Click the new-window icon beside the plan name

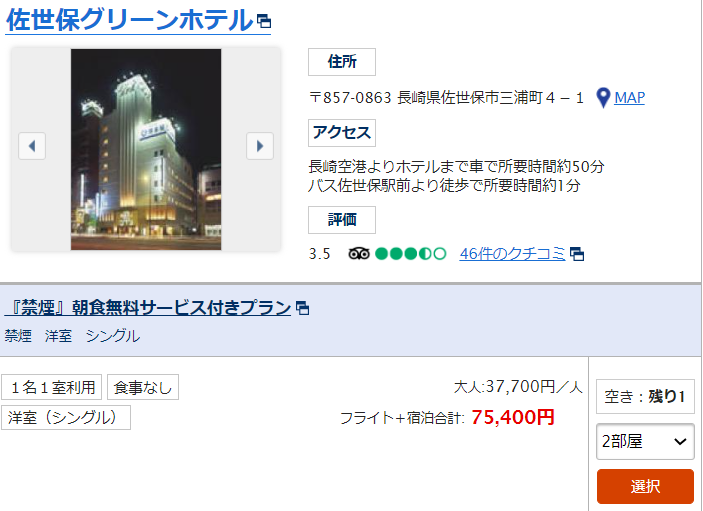click(x=302, y=308)
